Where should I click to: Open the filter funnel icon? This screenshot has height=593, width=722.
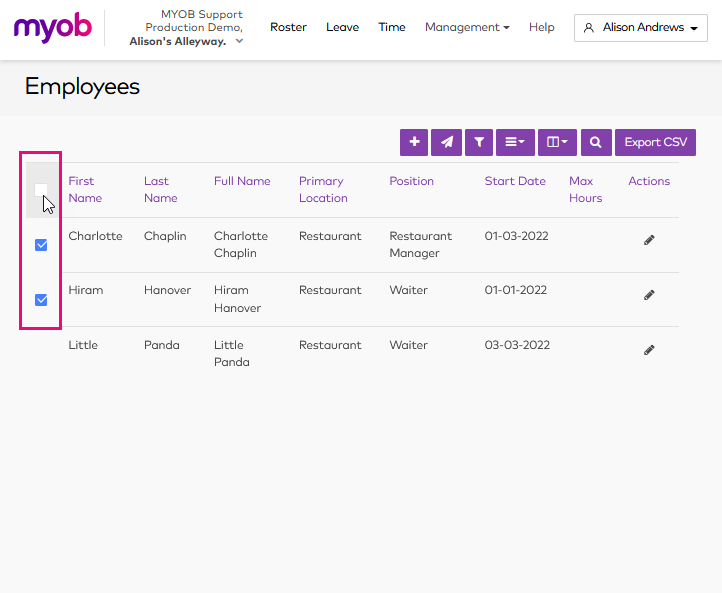pyautogui.click(x=478, y=143)
